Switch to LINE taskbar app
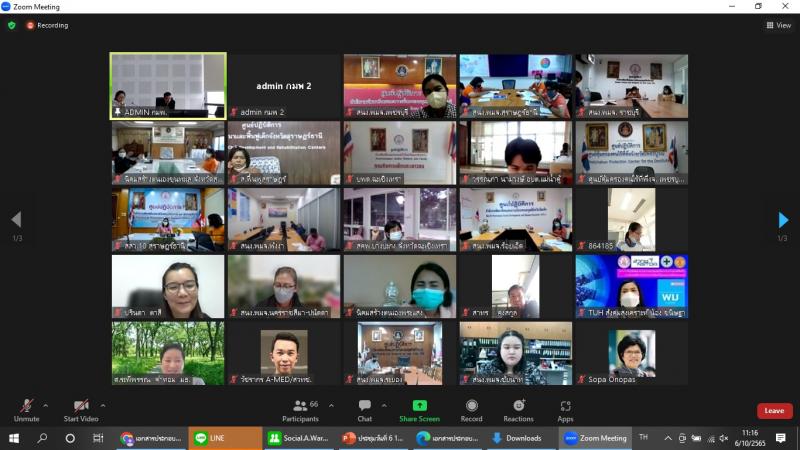Image resolution: width=800 pixels, height=450 pixels. [x=225, y=438]
